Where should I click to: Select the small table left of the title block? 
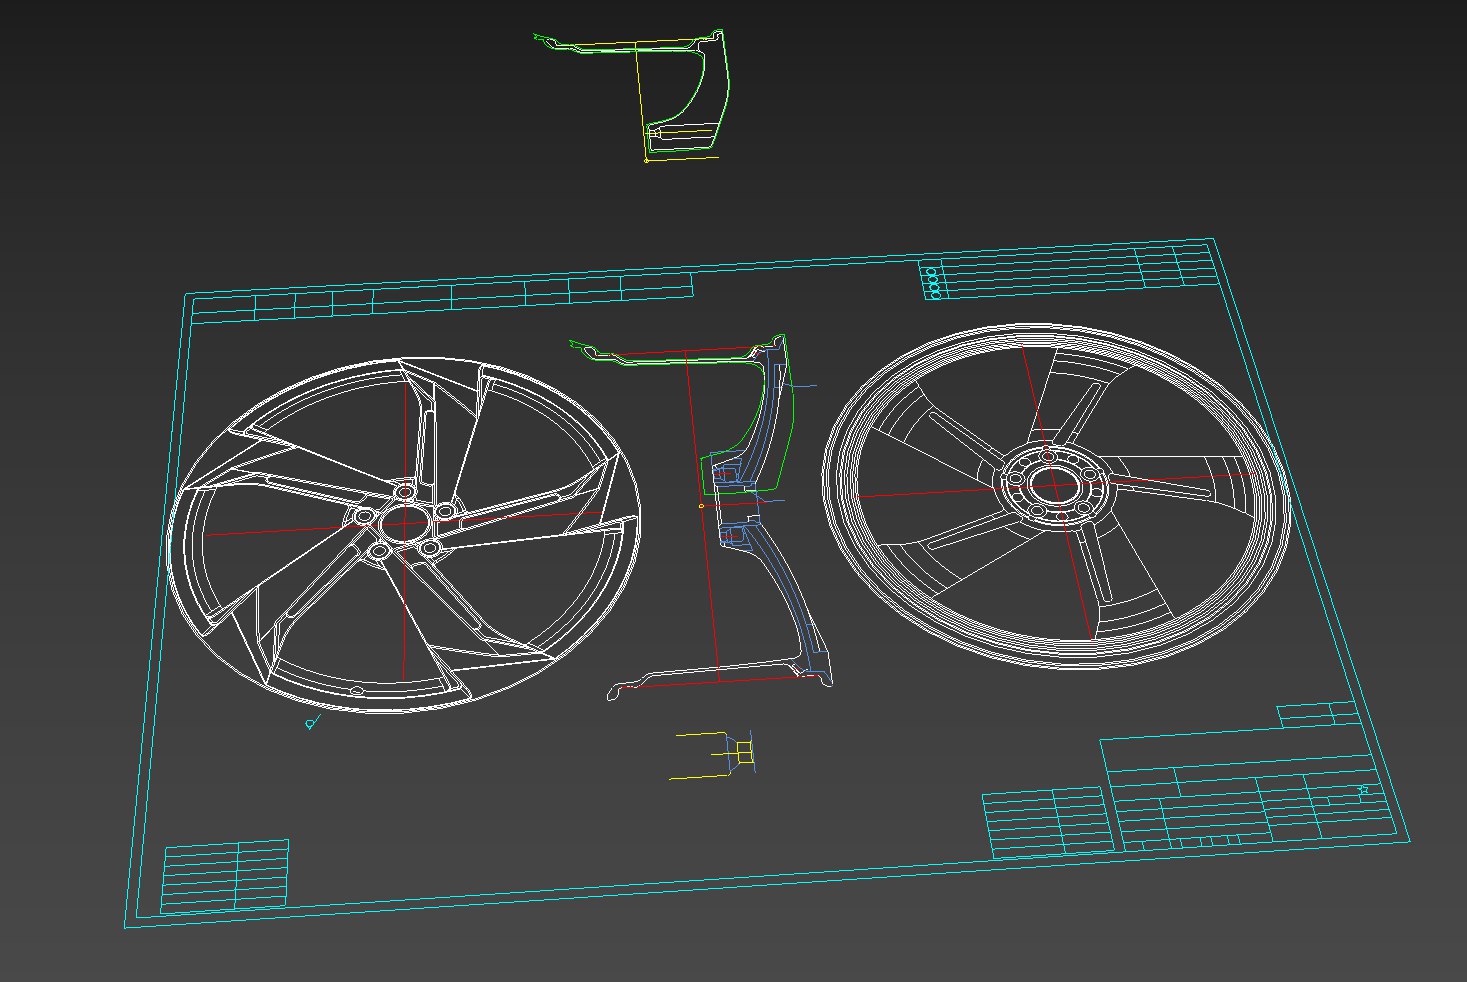click(x=1047, y=823)
